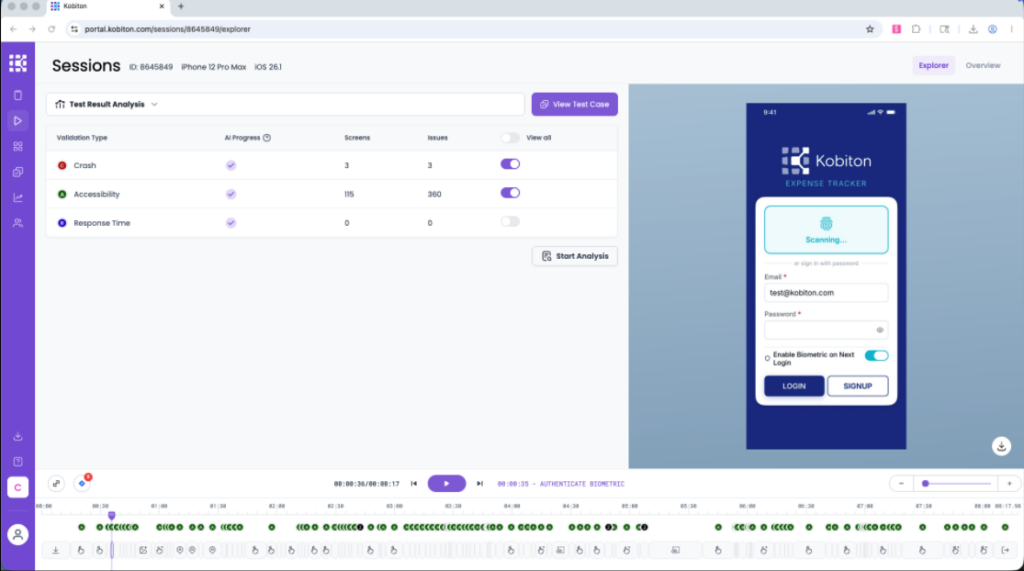The height and width of the screenshot is (571, 1024).
Task: Click the red Crash indicator icon
Action: tap(62, 165)
